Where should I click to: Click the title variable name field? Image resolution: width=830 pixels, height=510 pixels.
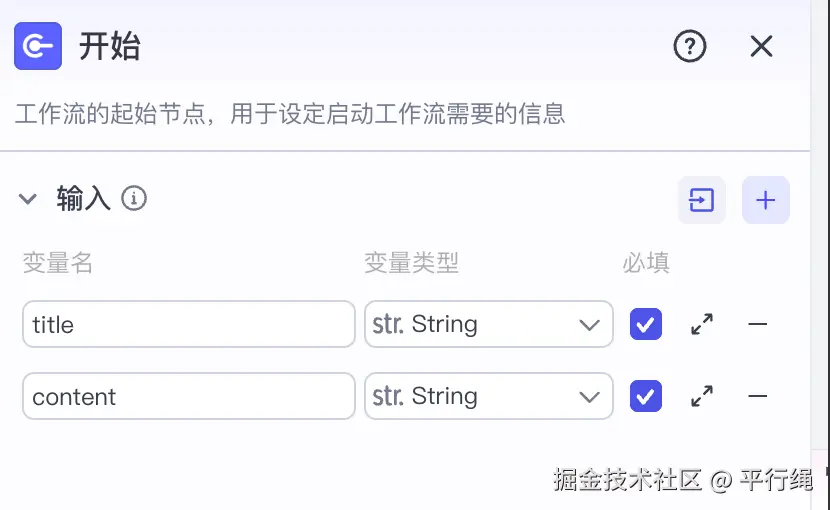coord(188,324)
